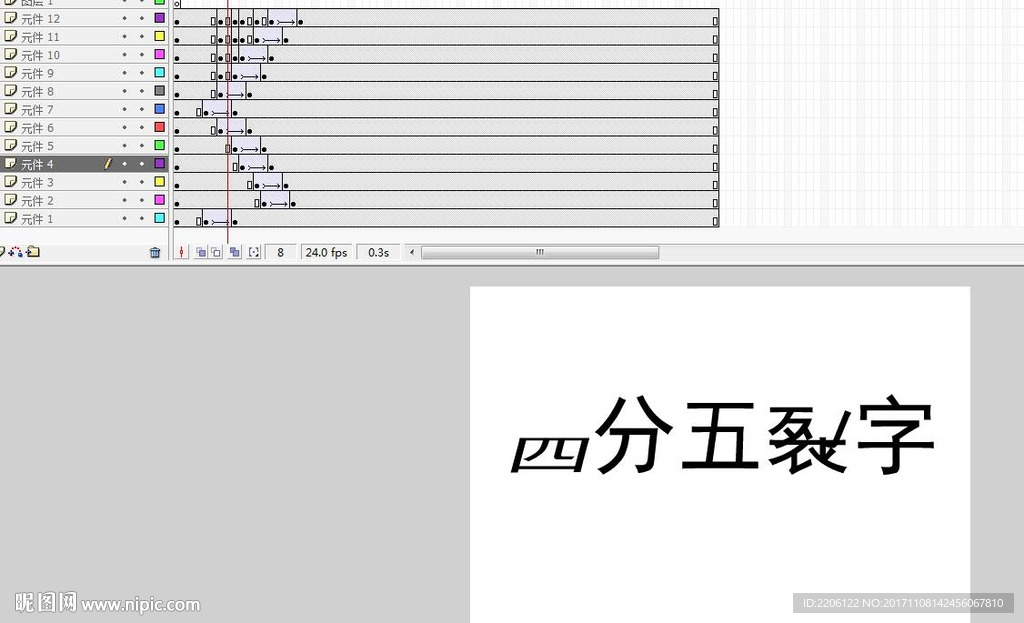1024x623 pixels.
Task: Click the layer icon of 元件 12
Action: click(x=10, y=18)
